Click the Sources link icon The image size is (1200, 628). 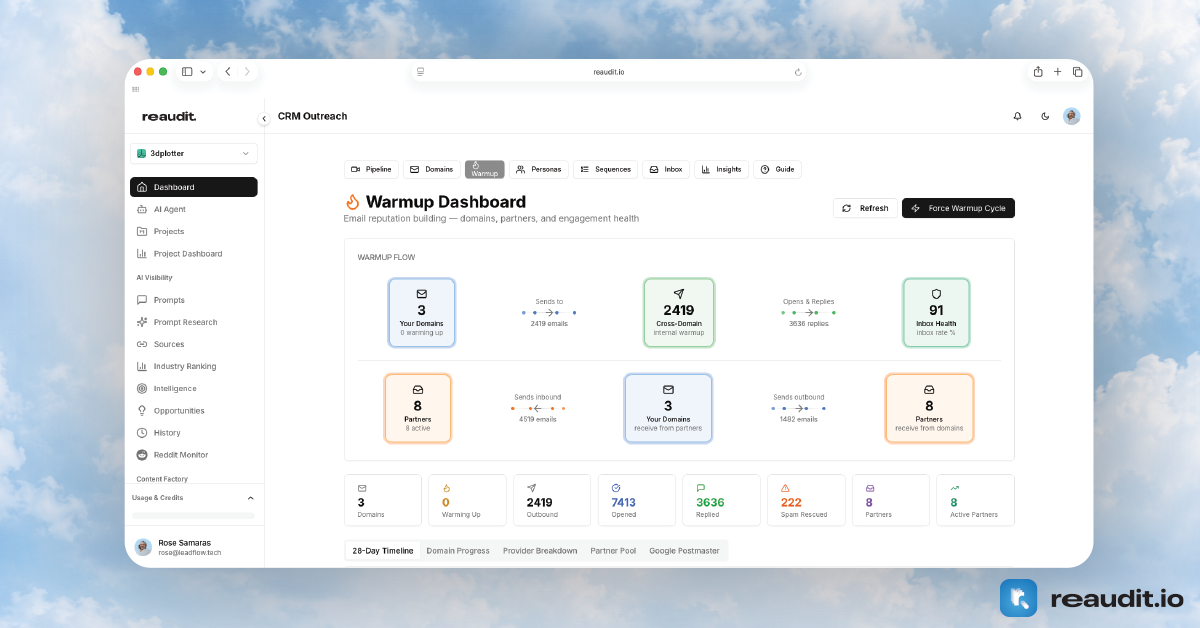point(142,344)
